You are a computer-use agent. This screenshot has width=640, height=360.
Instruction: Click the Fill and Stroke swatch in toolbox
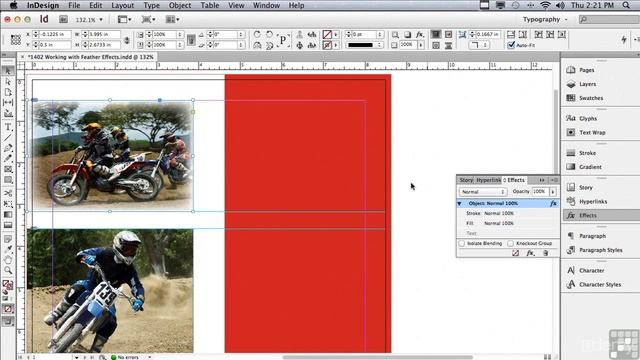point(8,284)
